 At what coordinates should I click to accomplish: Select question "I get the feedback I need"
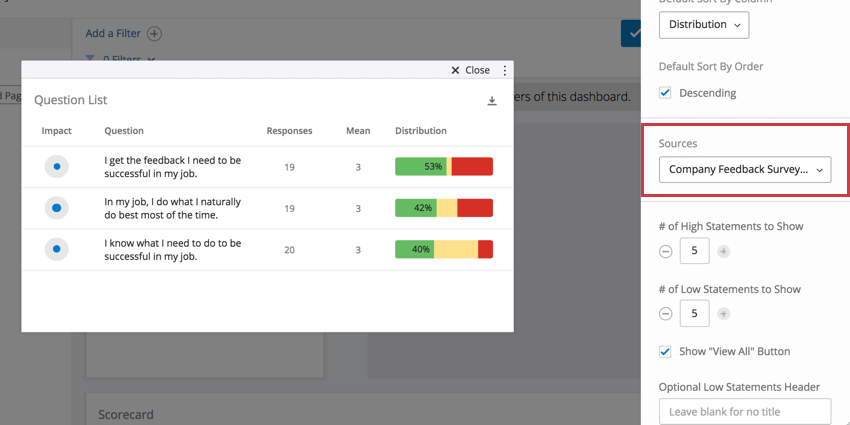[x=173, y=167]
